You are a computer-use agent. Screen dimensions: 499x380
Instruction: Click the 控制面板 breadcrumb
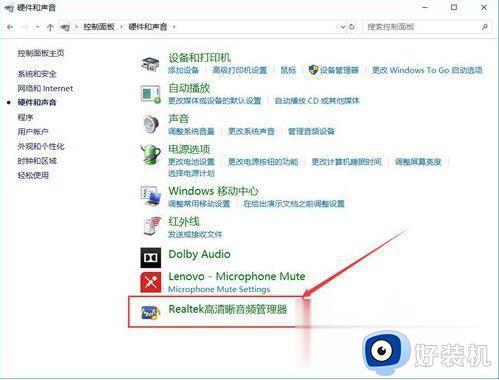[99, 27]
